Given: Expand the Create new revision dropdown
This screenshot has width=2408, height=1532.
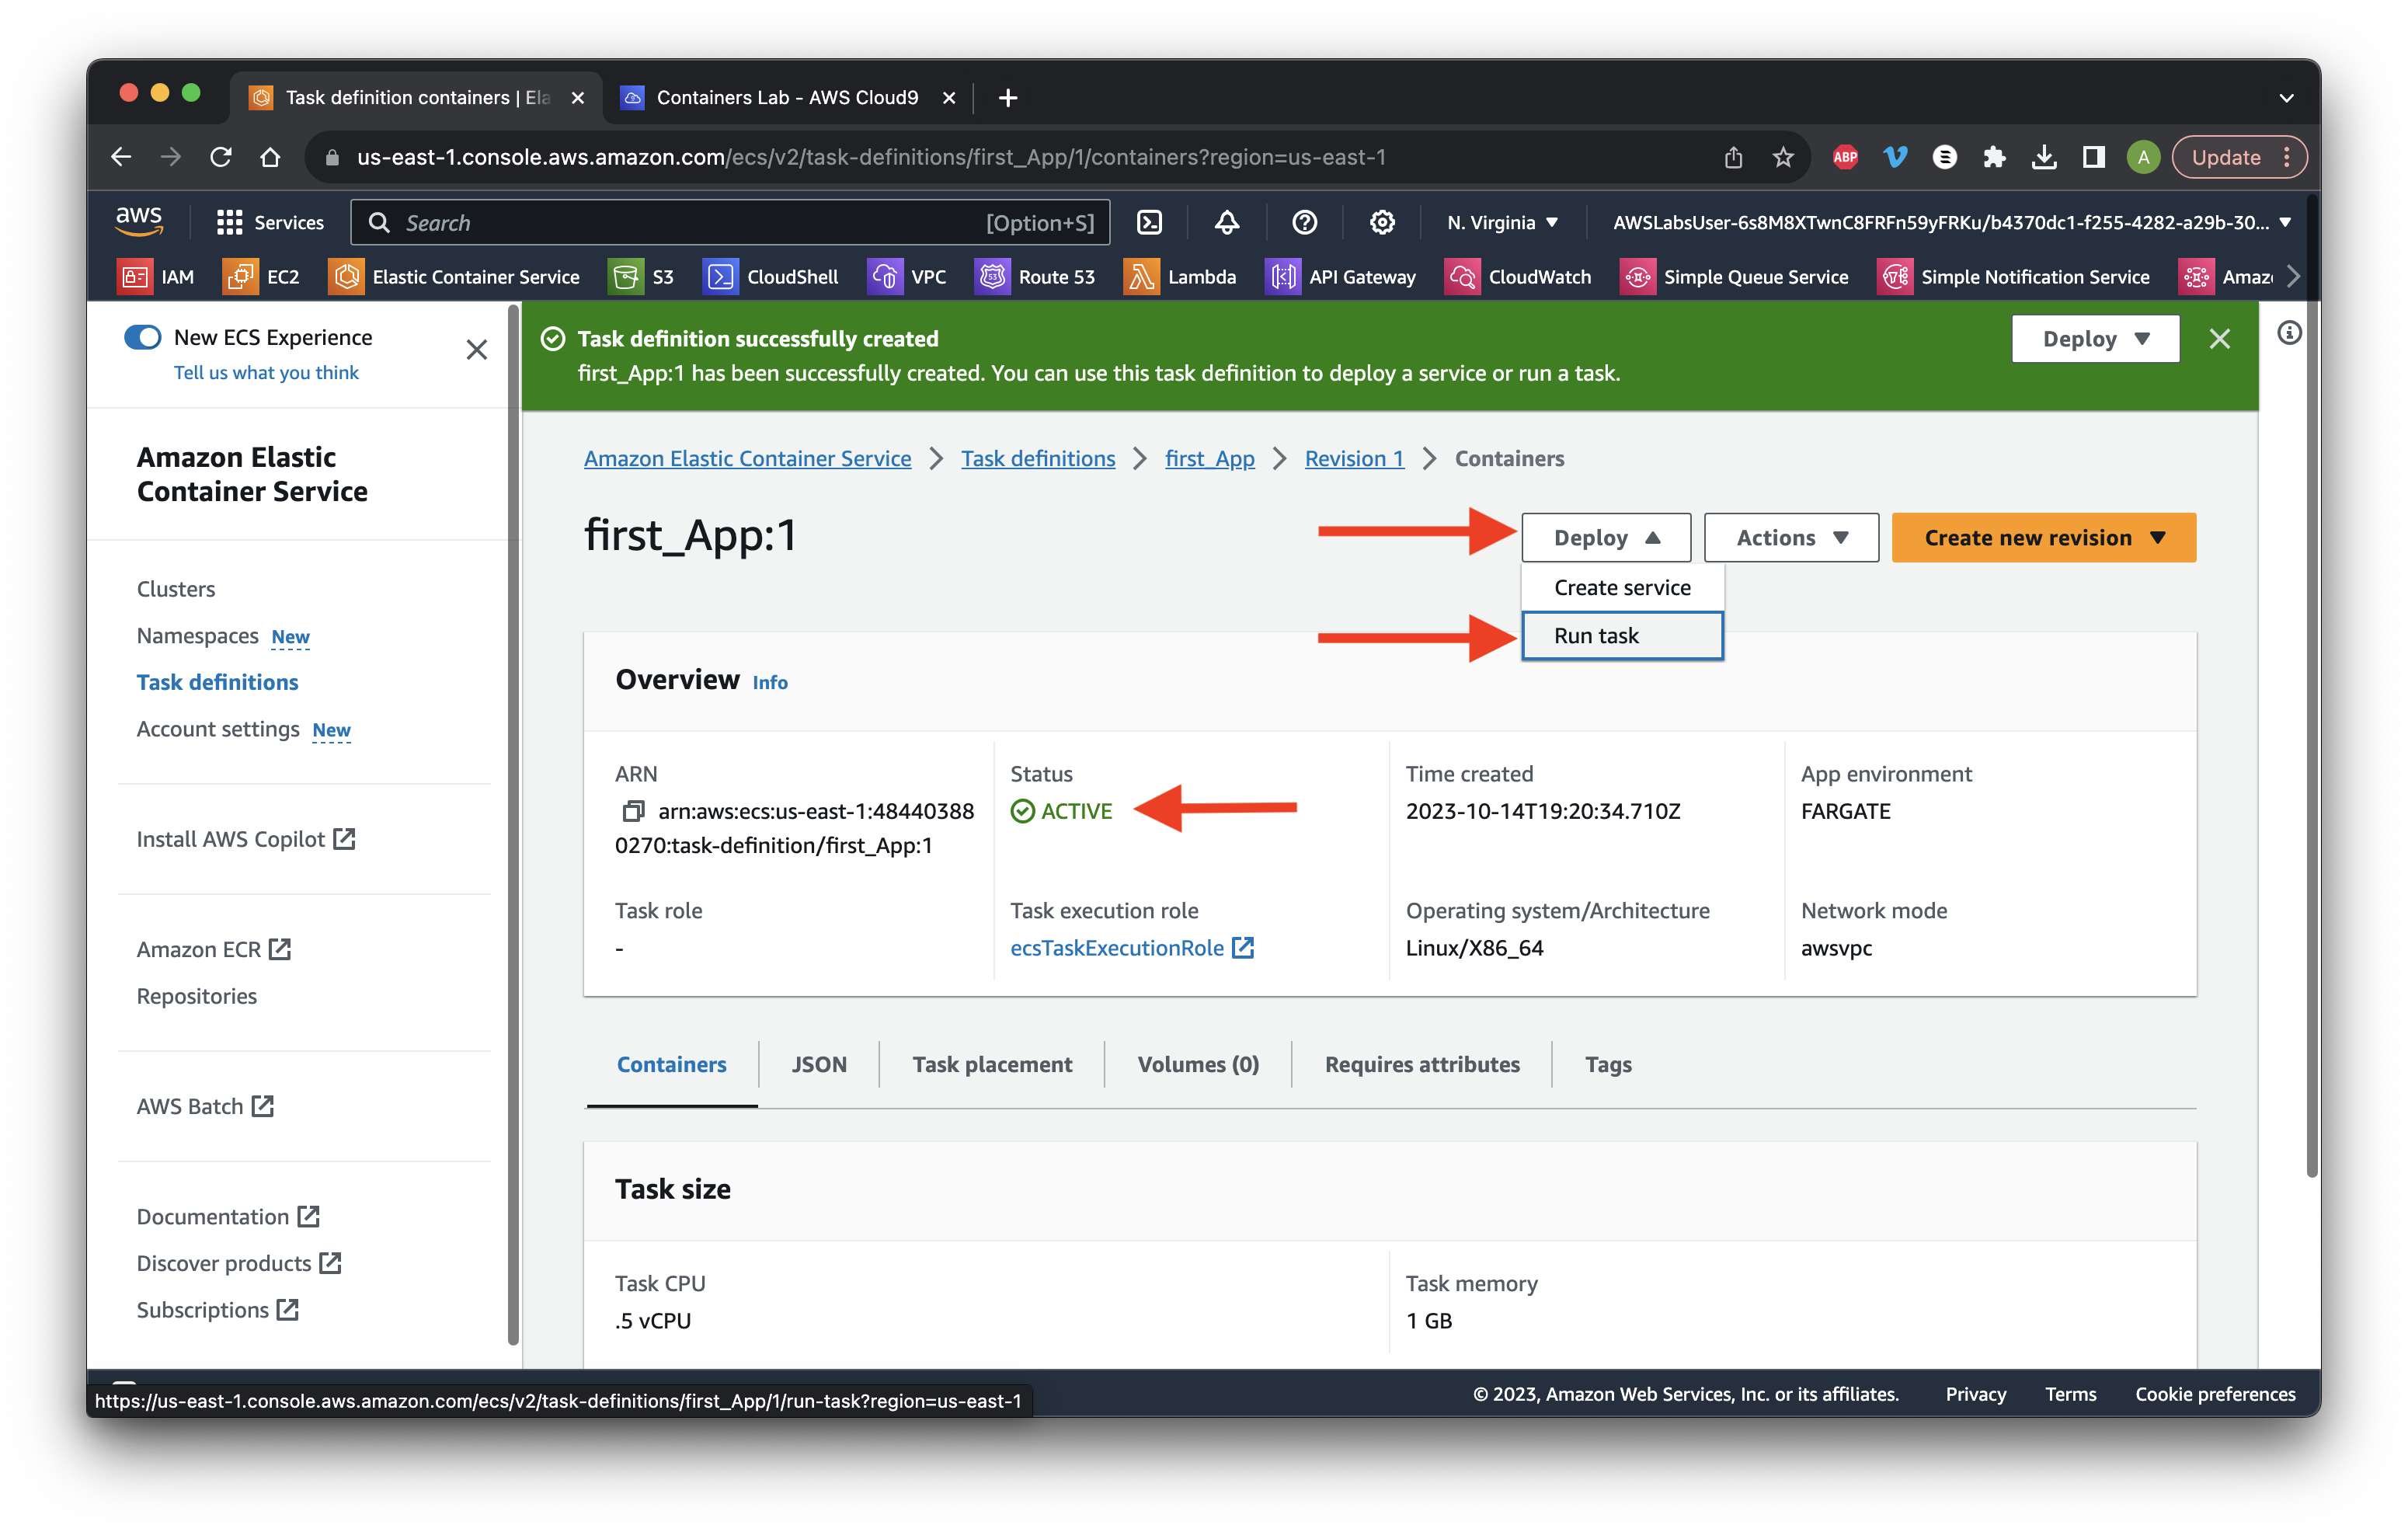Looking at the screenshot, I should tap(2043, 538).
